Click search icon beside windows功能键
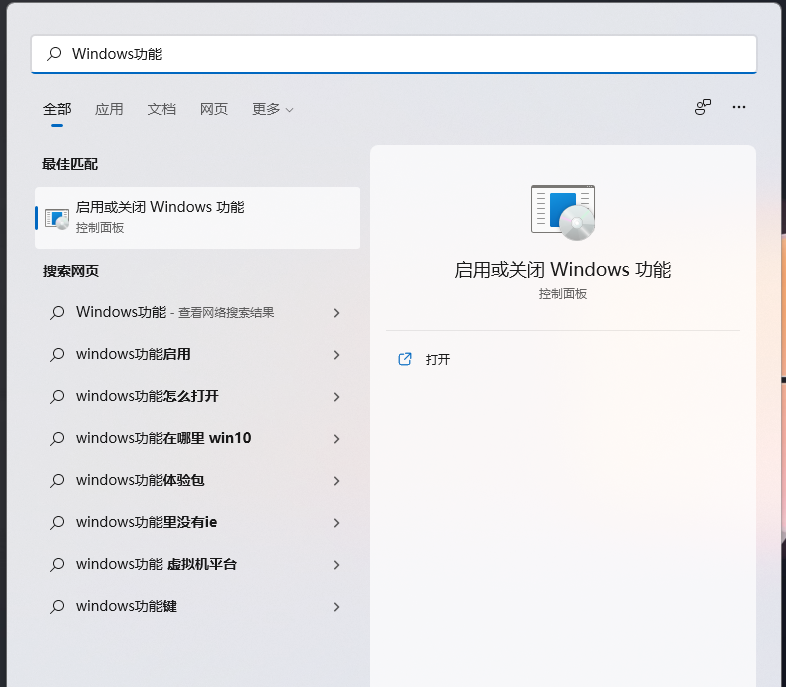The image size is (786, 687). pyautogui.click(x=57, y=607)
